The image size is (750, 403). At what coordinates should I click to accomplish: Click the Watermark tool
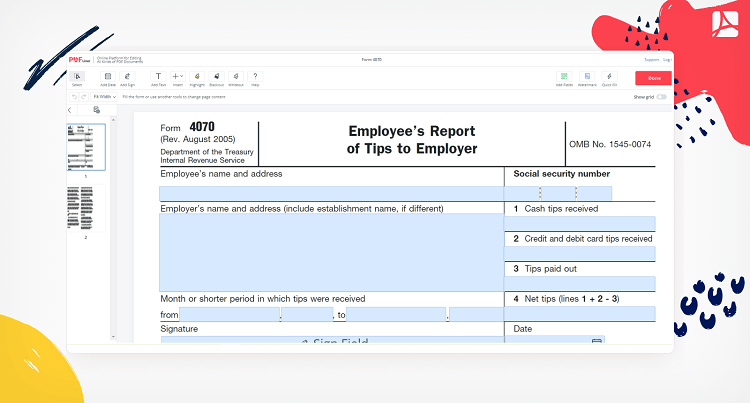(x=587, y=78)
